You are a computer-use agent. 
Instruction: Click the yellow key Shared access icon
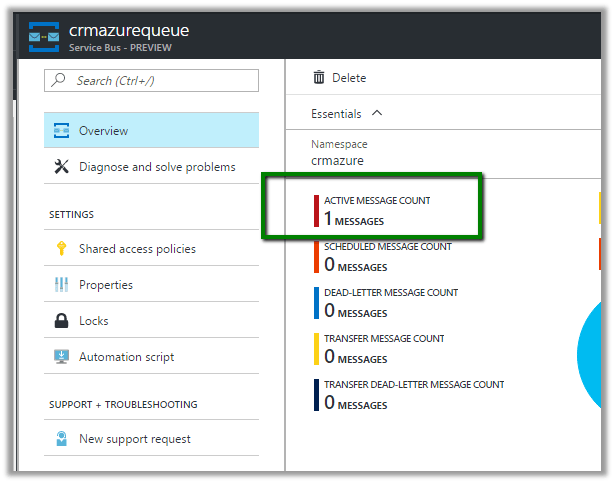pyautogui.click(x=61, y=248)
